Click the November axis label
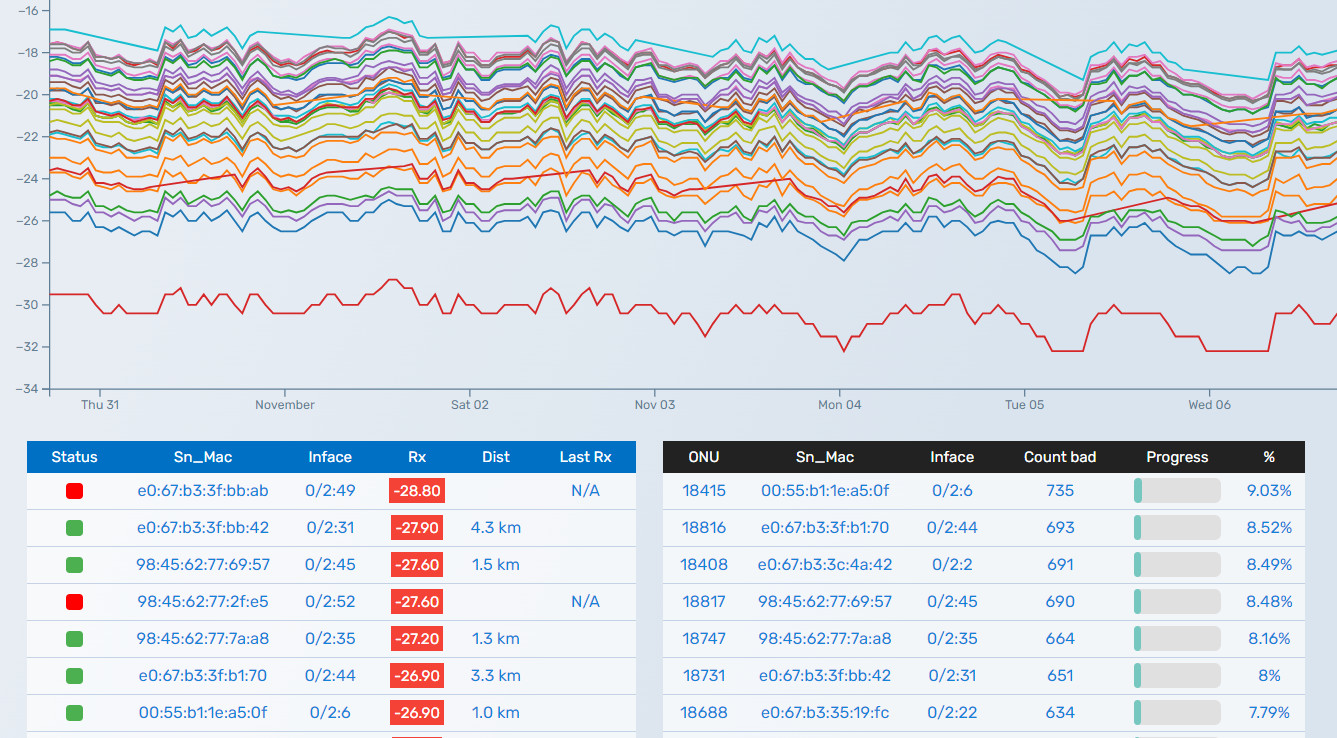This screenshot has height=738, width=1337. [x=285, y=405]
